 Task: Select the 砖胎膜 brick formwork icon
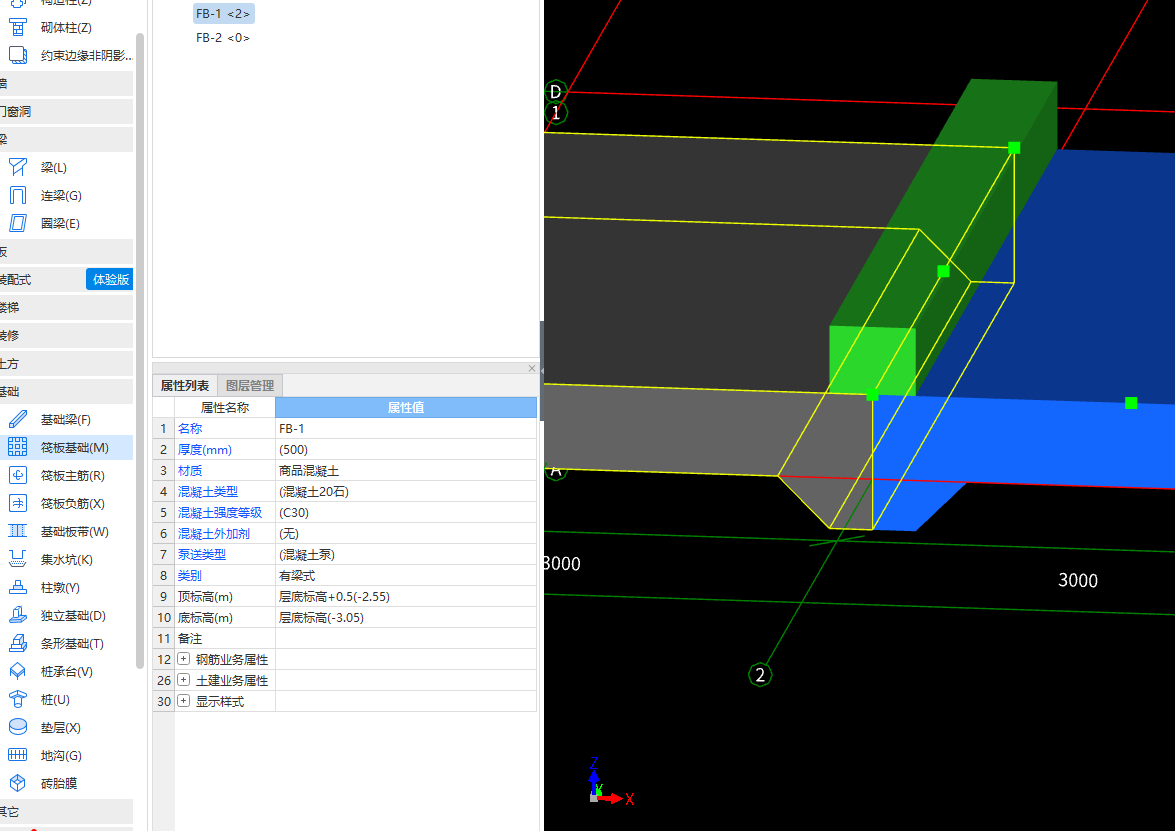18,783
